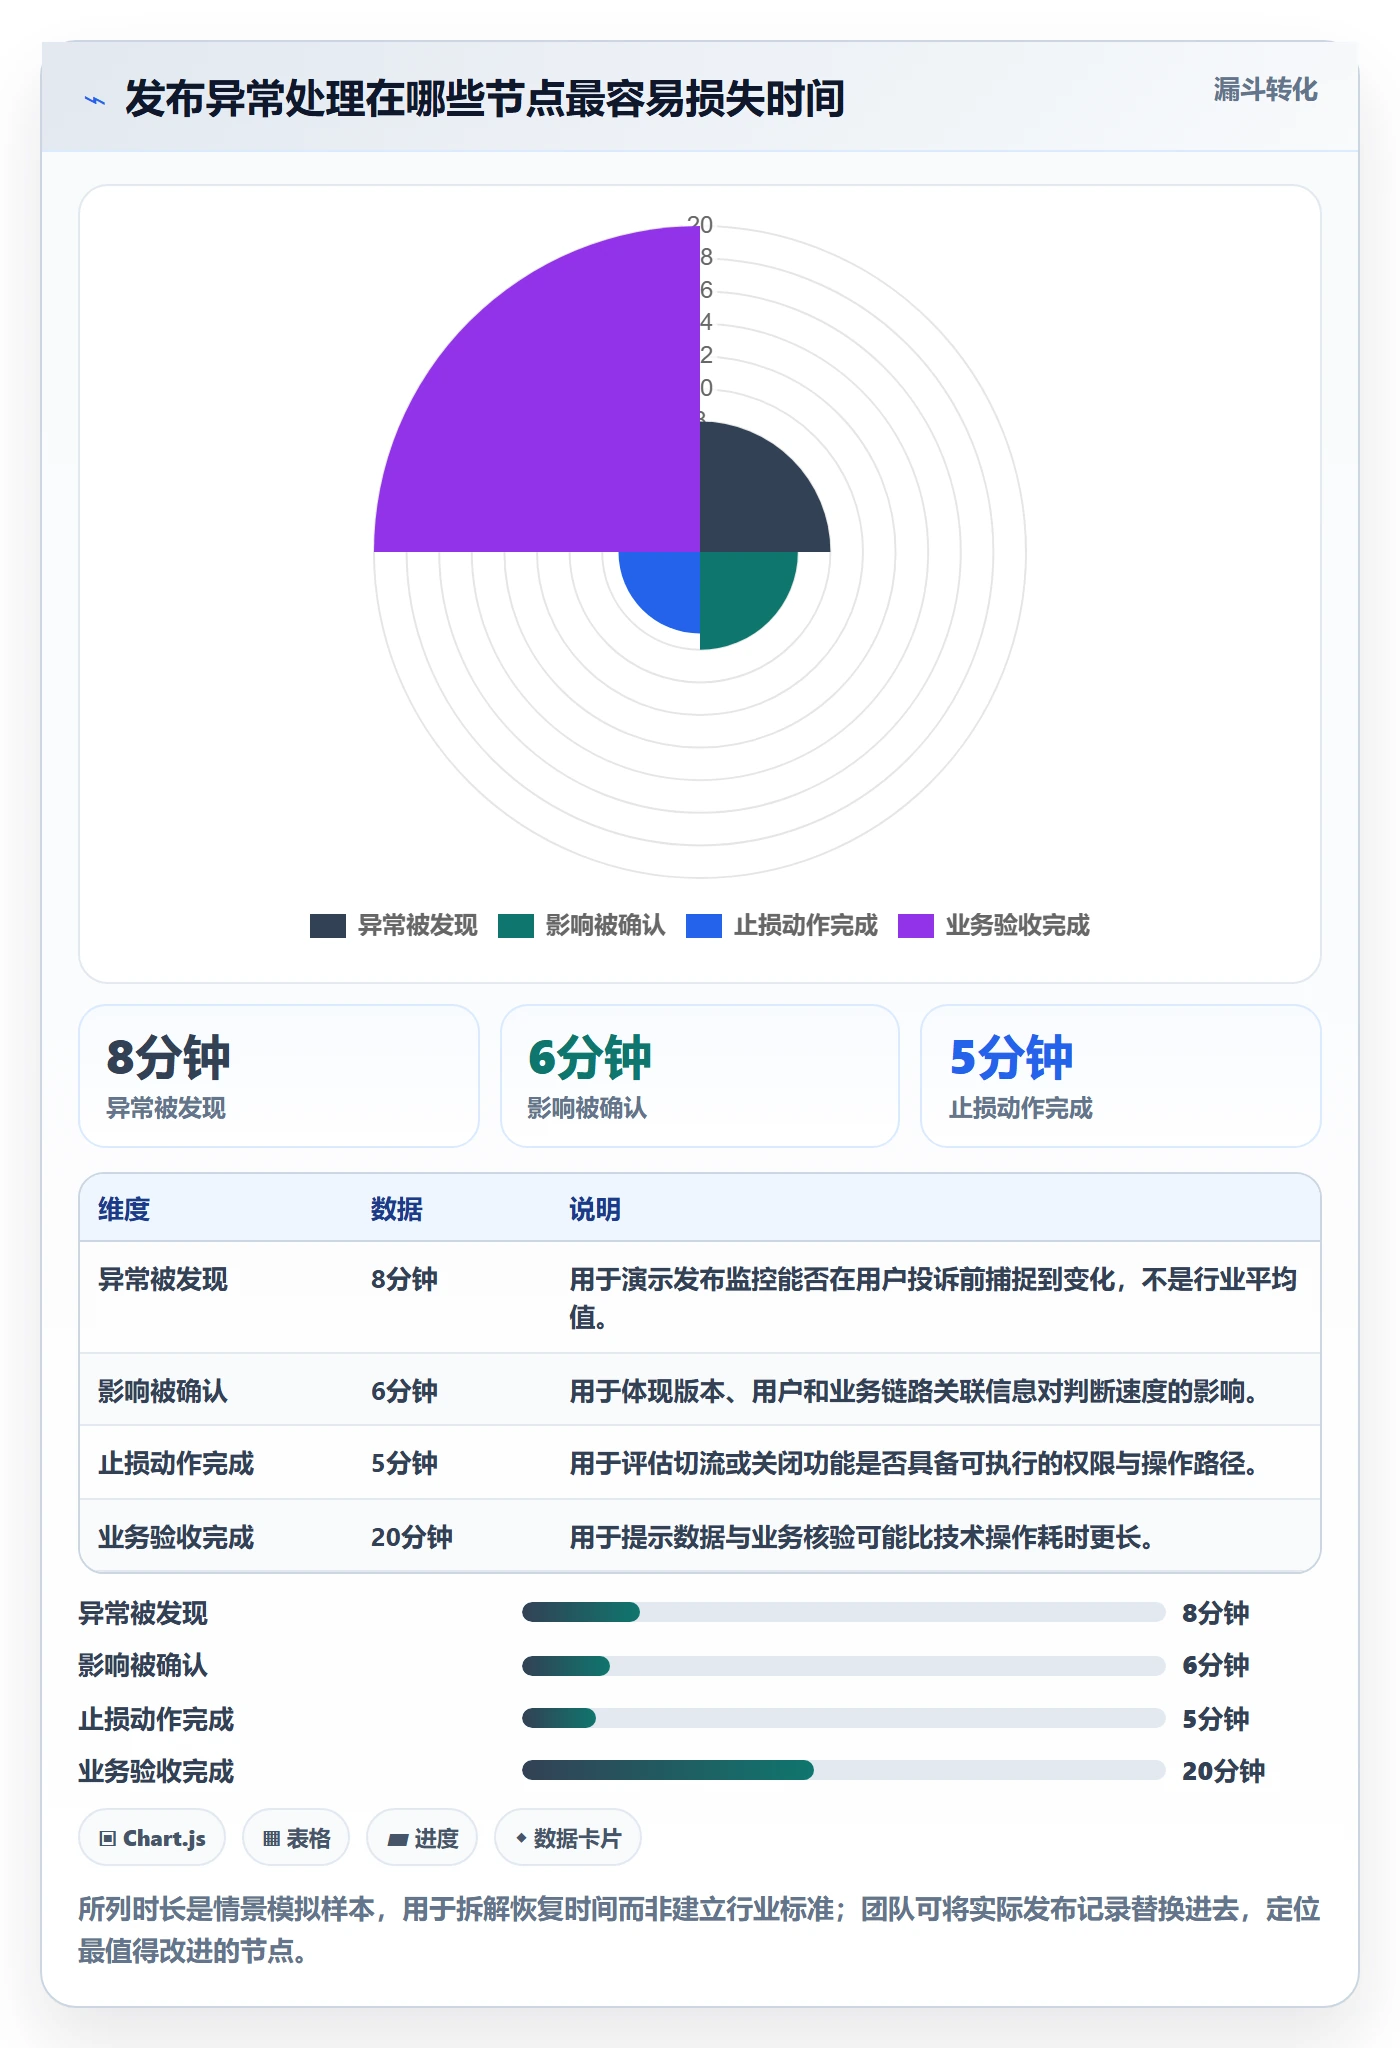Click the 业务验收完成 progress bar

pos(843,1770)
